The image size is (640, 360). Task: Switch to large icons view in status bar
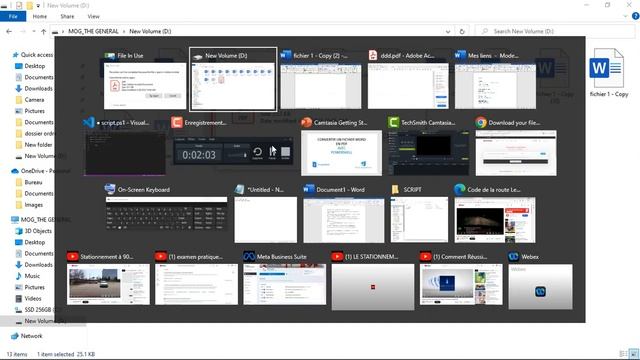tap(633, 354)
